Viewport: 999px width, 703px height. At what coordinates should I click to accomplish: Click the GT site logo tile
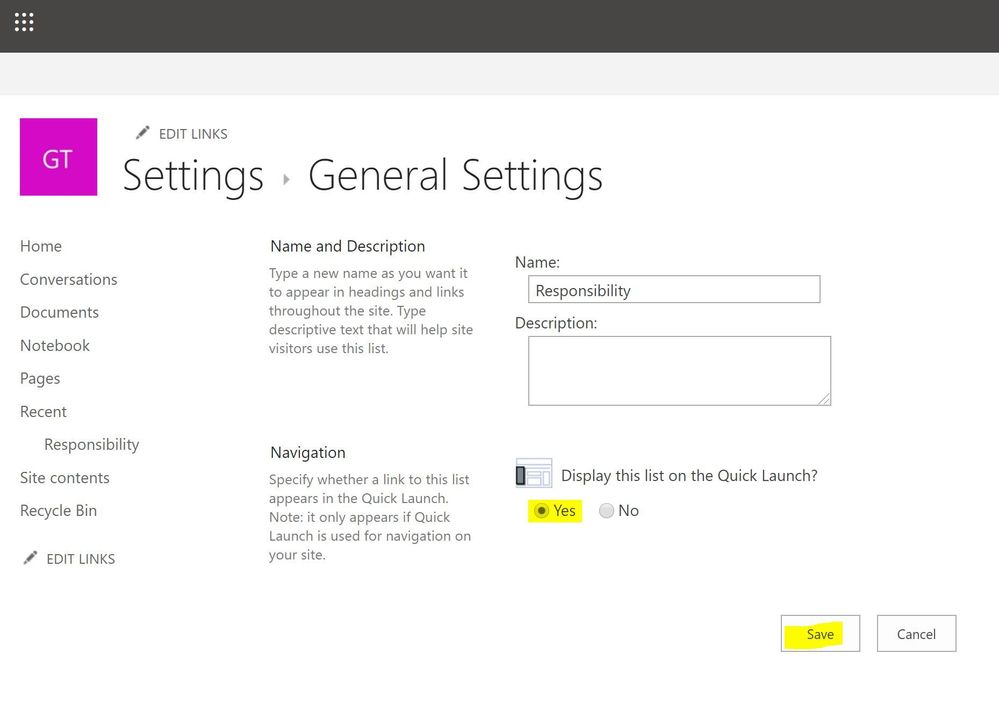coord(59,157)
